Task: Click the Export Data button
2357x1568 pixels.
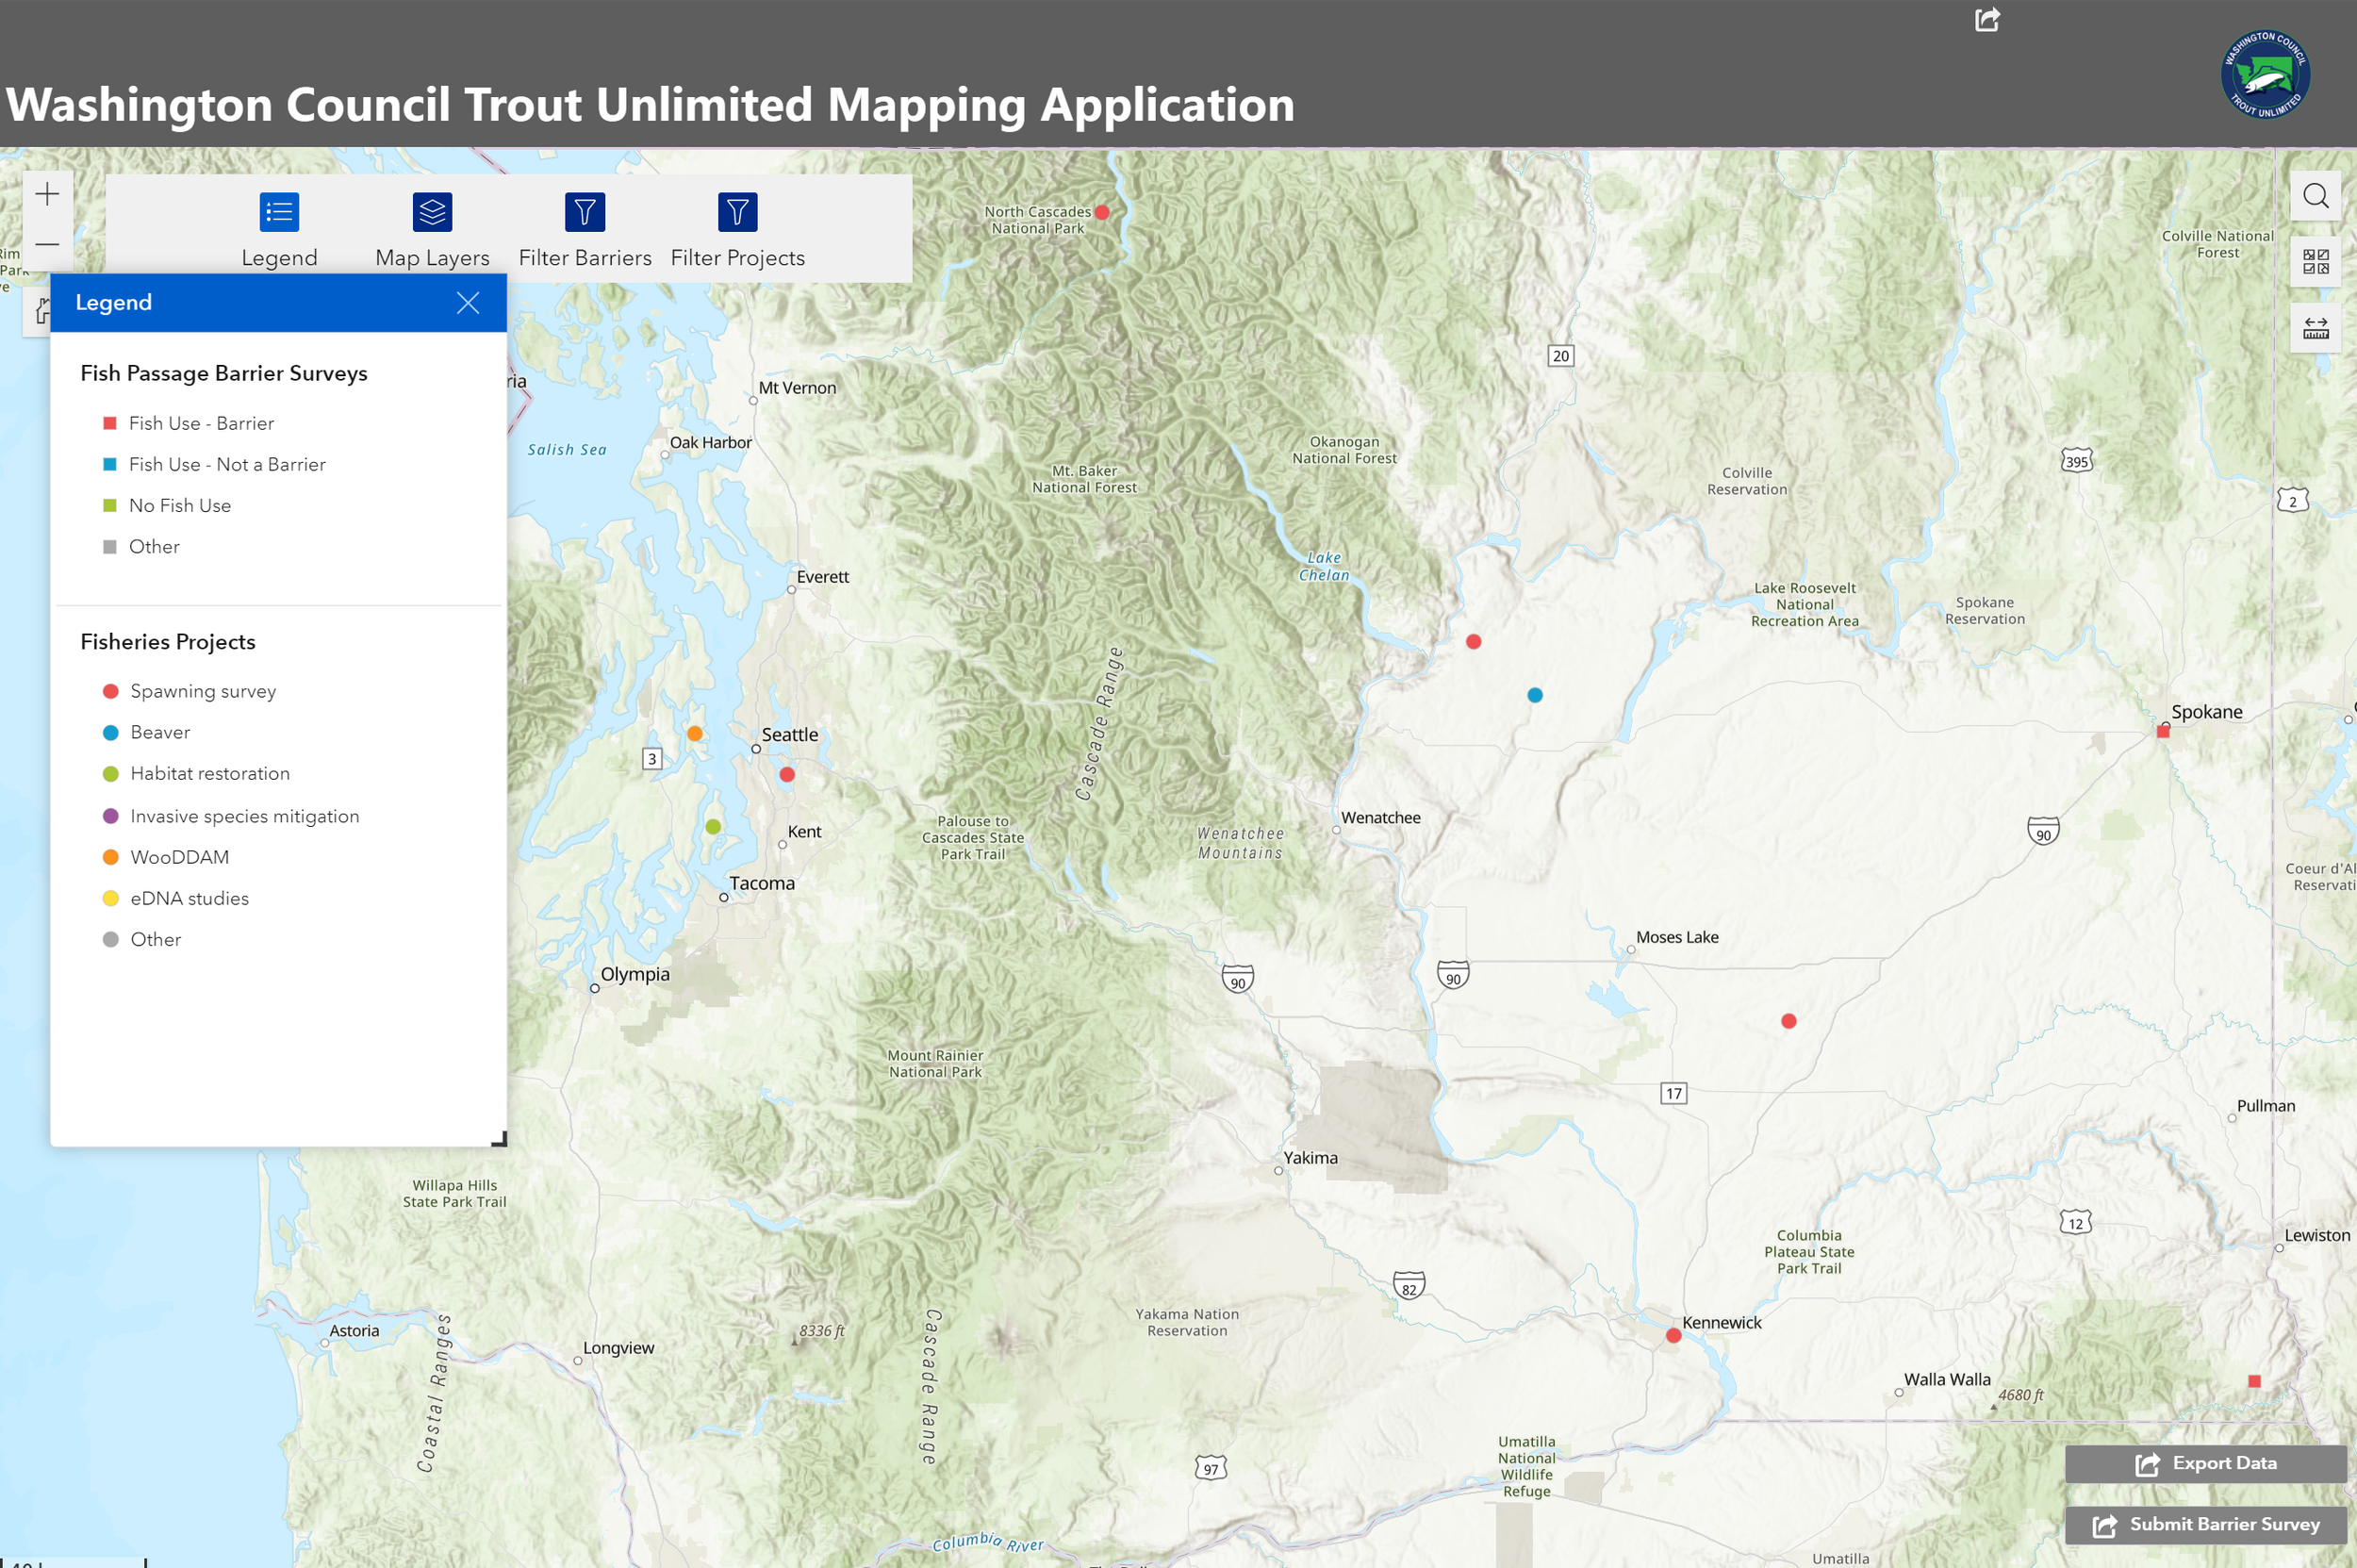Action: pyautogui.click(x=2206, y=1463)
